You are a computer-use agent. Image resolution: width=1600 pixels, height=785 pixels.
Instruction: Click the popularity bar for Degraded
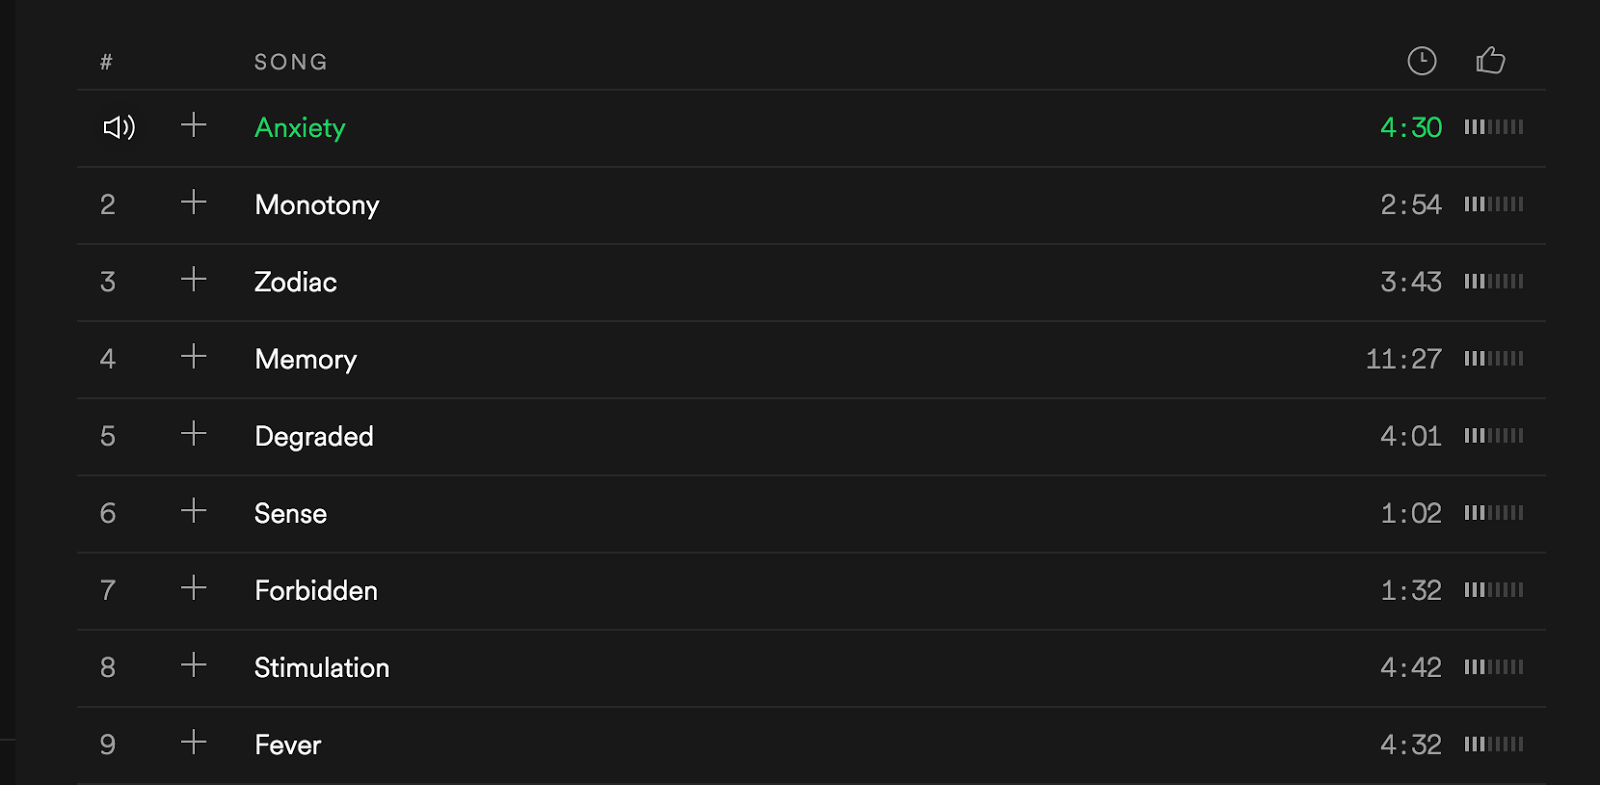pyautogui.click(x=1494, y=436)
